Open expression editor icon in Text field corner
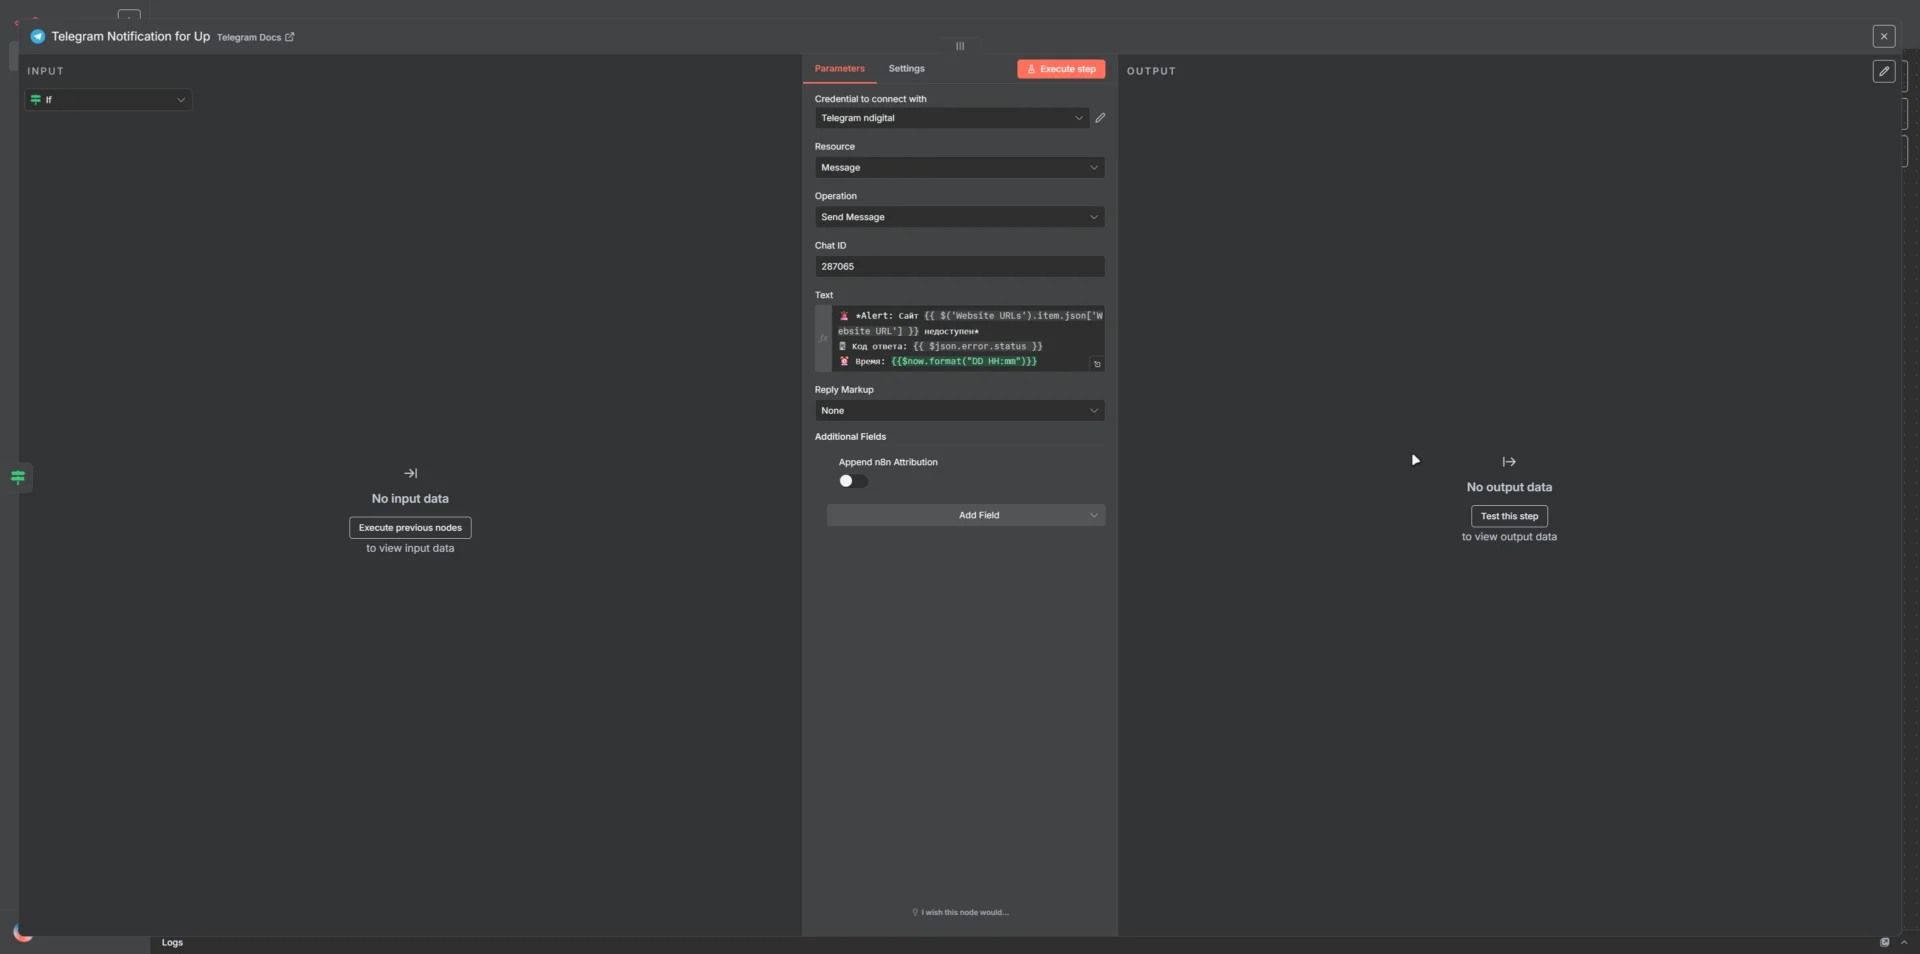The height and width of the screenshot is (954, 1920). pos(1097,364)
